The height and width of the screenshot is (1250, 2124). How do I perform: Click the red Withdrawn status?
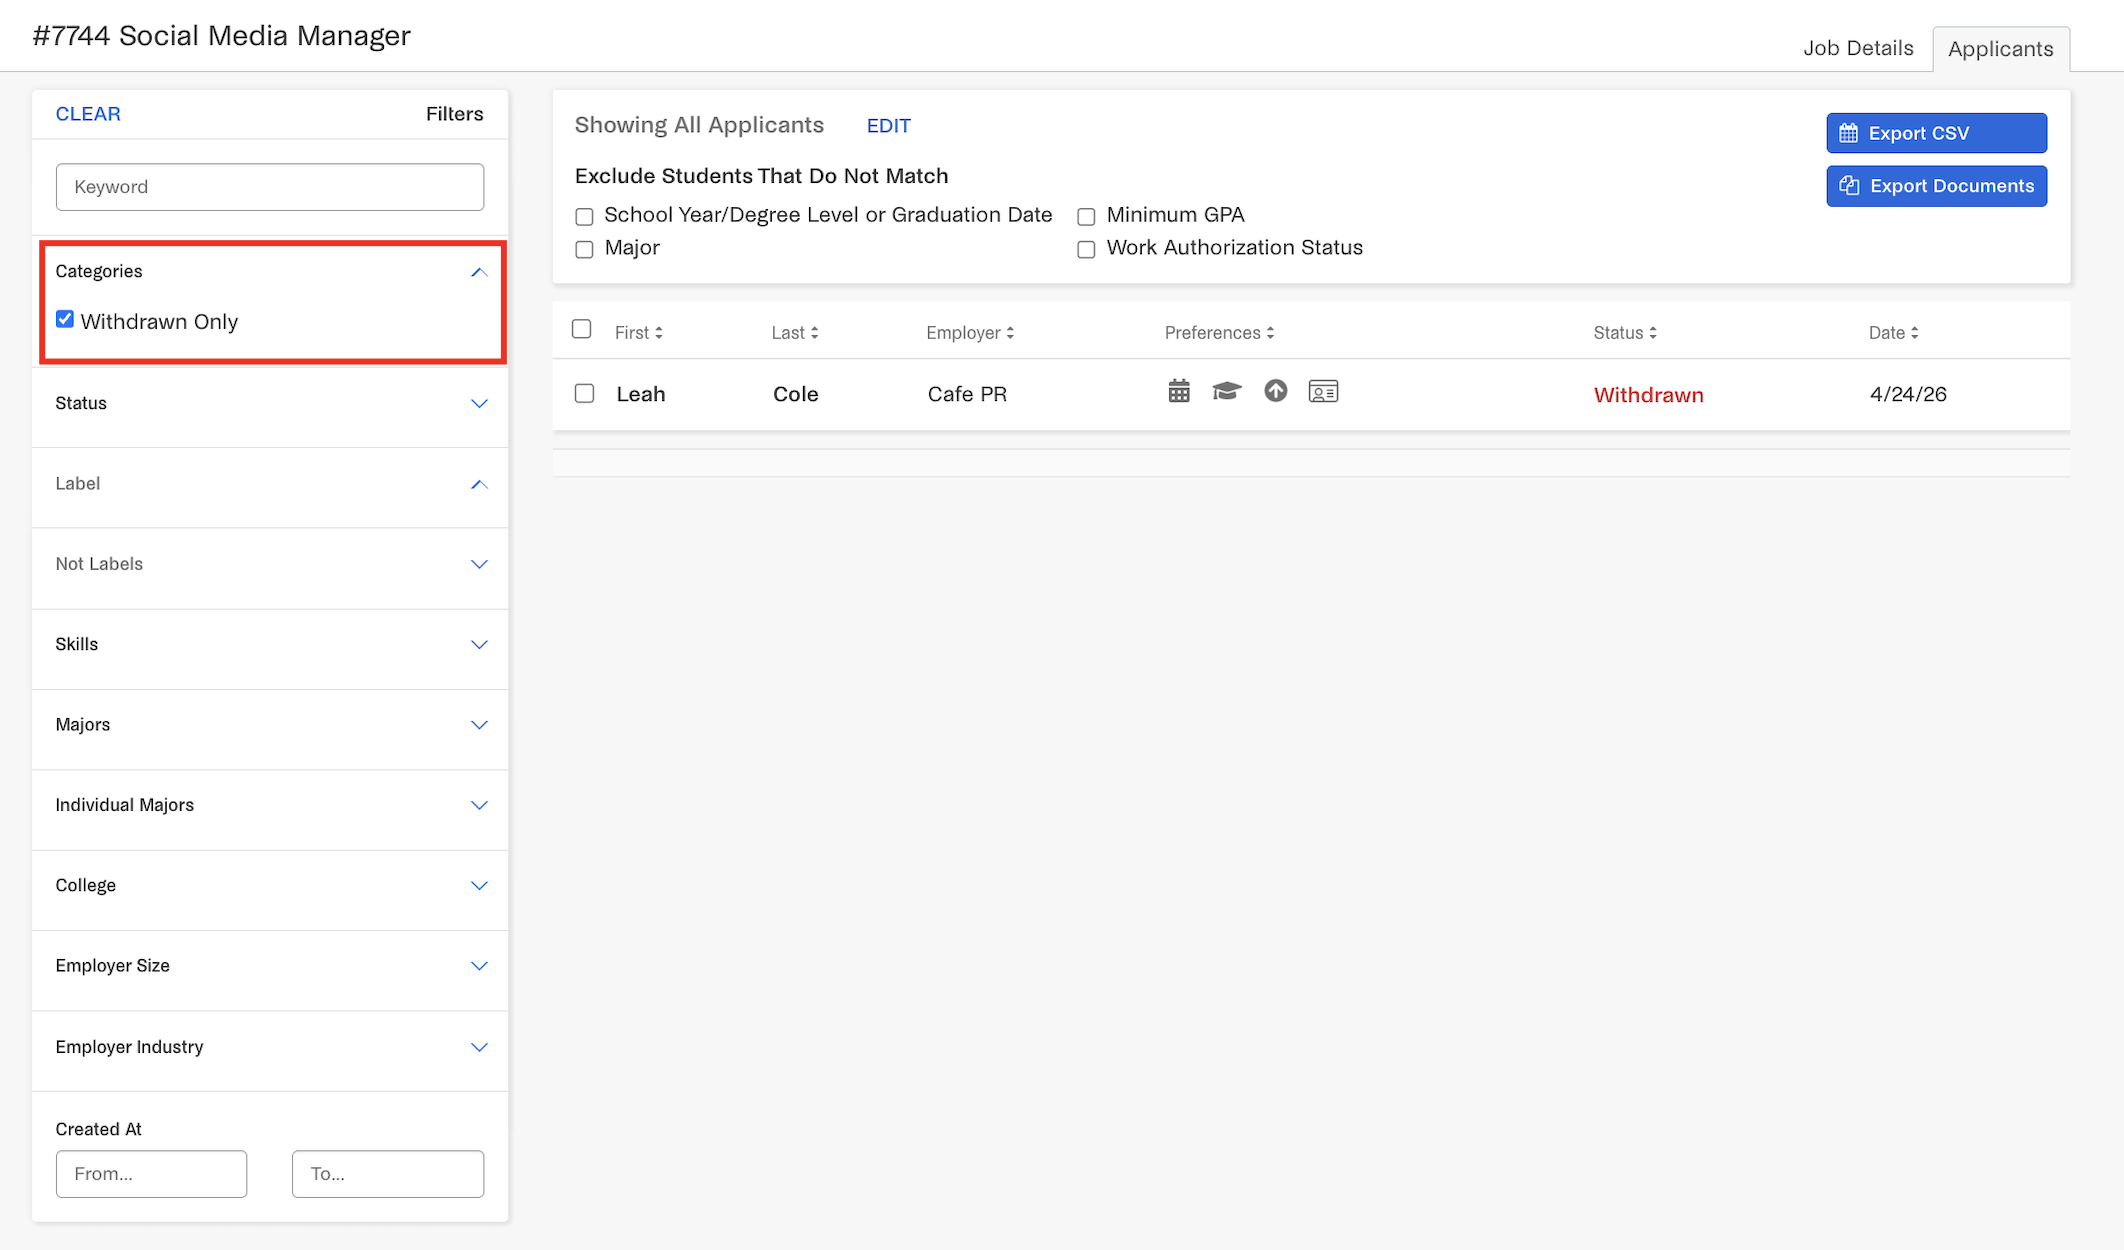(x=1648, y=395)
